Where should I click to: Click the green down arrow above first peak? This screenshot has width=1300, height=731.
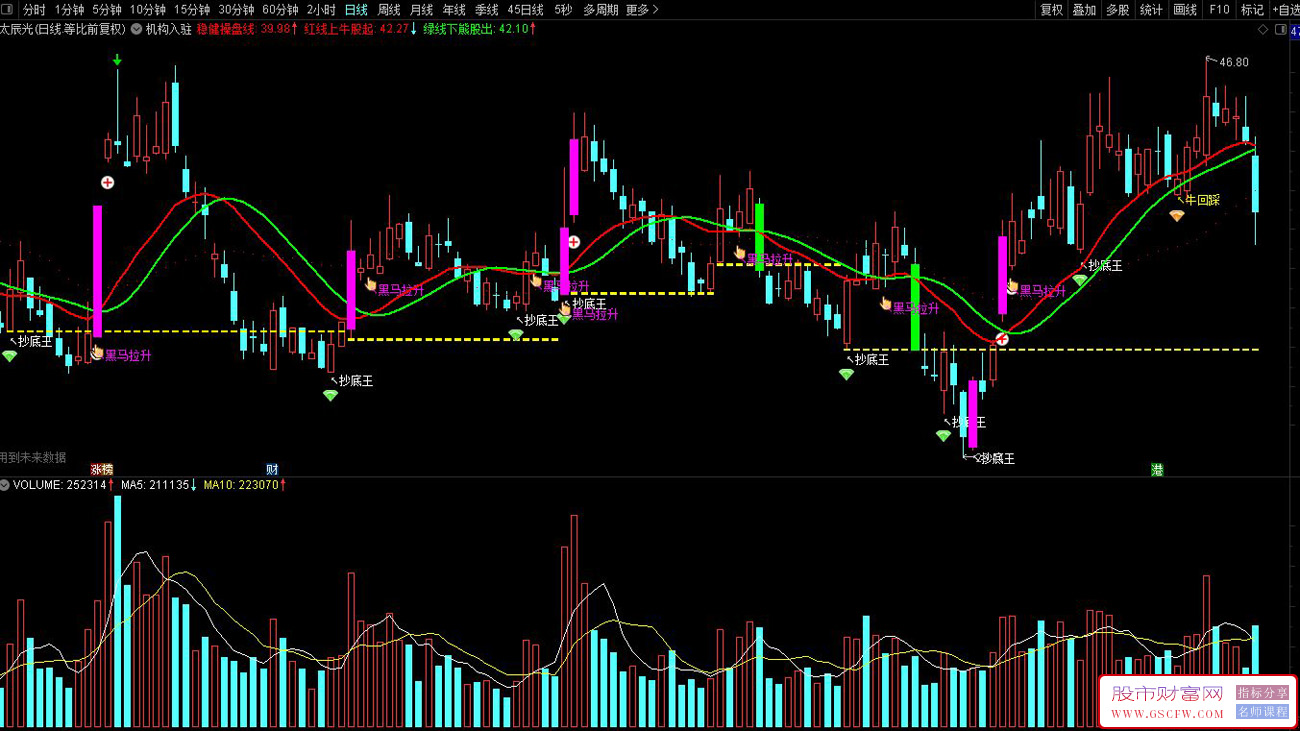tap(117, 61)
